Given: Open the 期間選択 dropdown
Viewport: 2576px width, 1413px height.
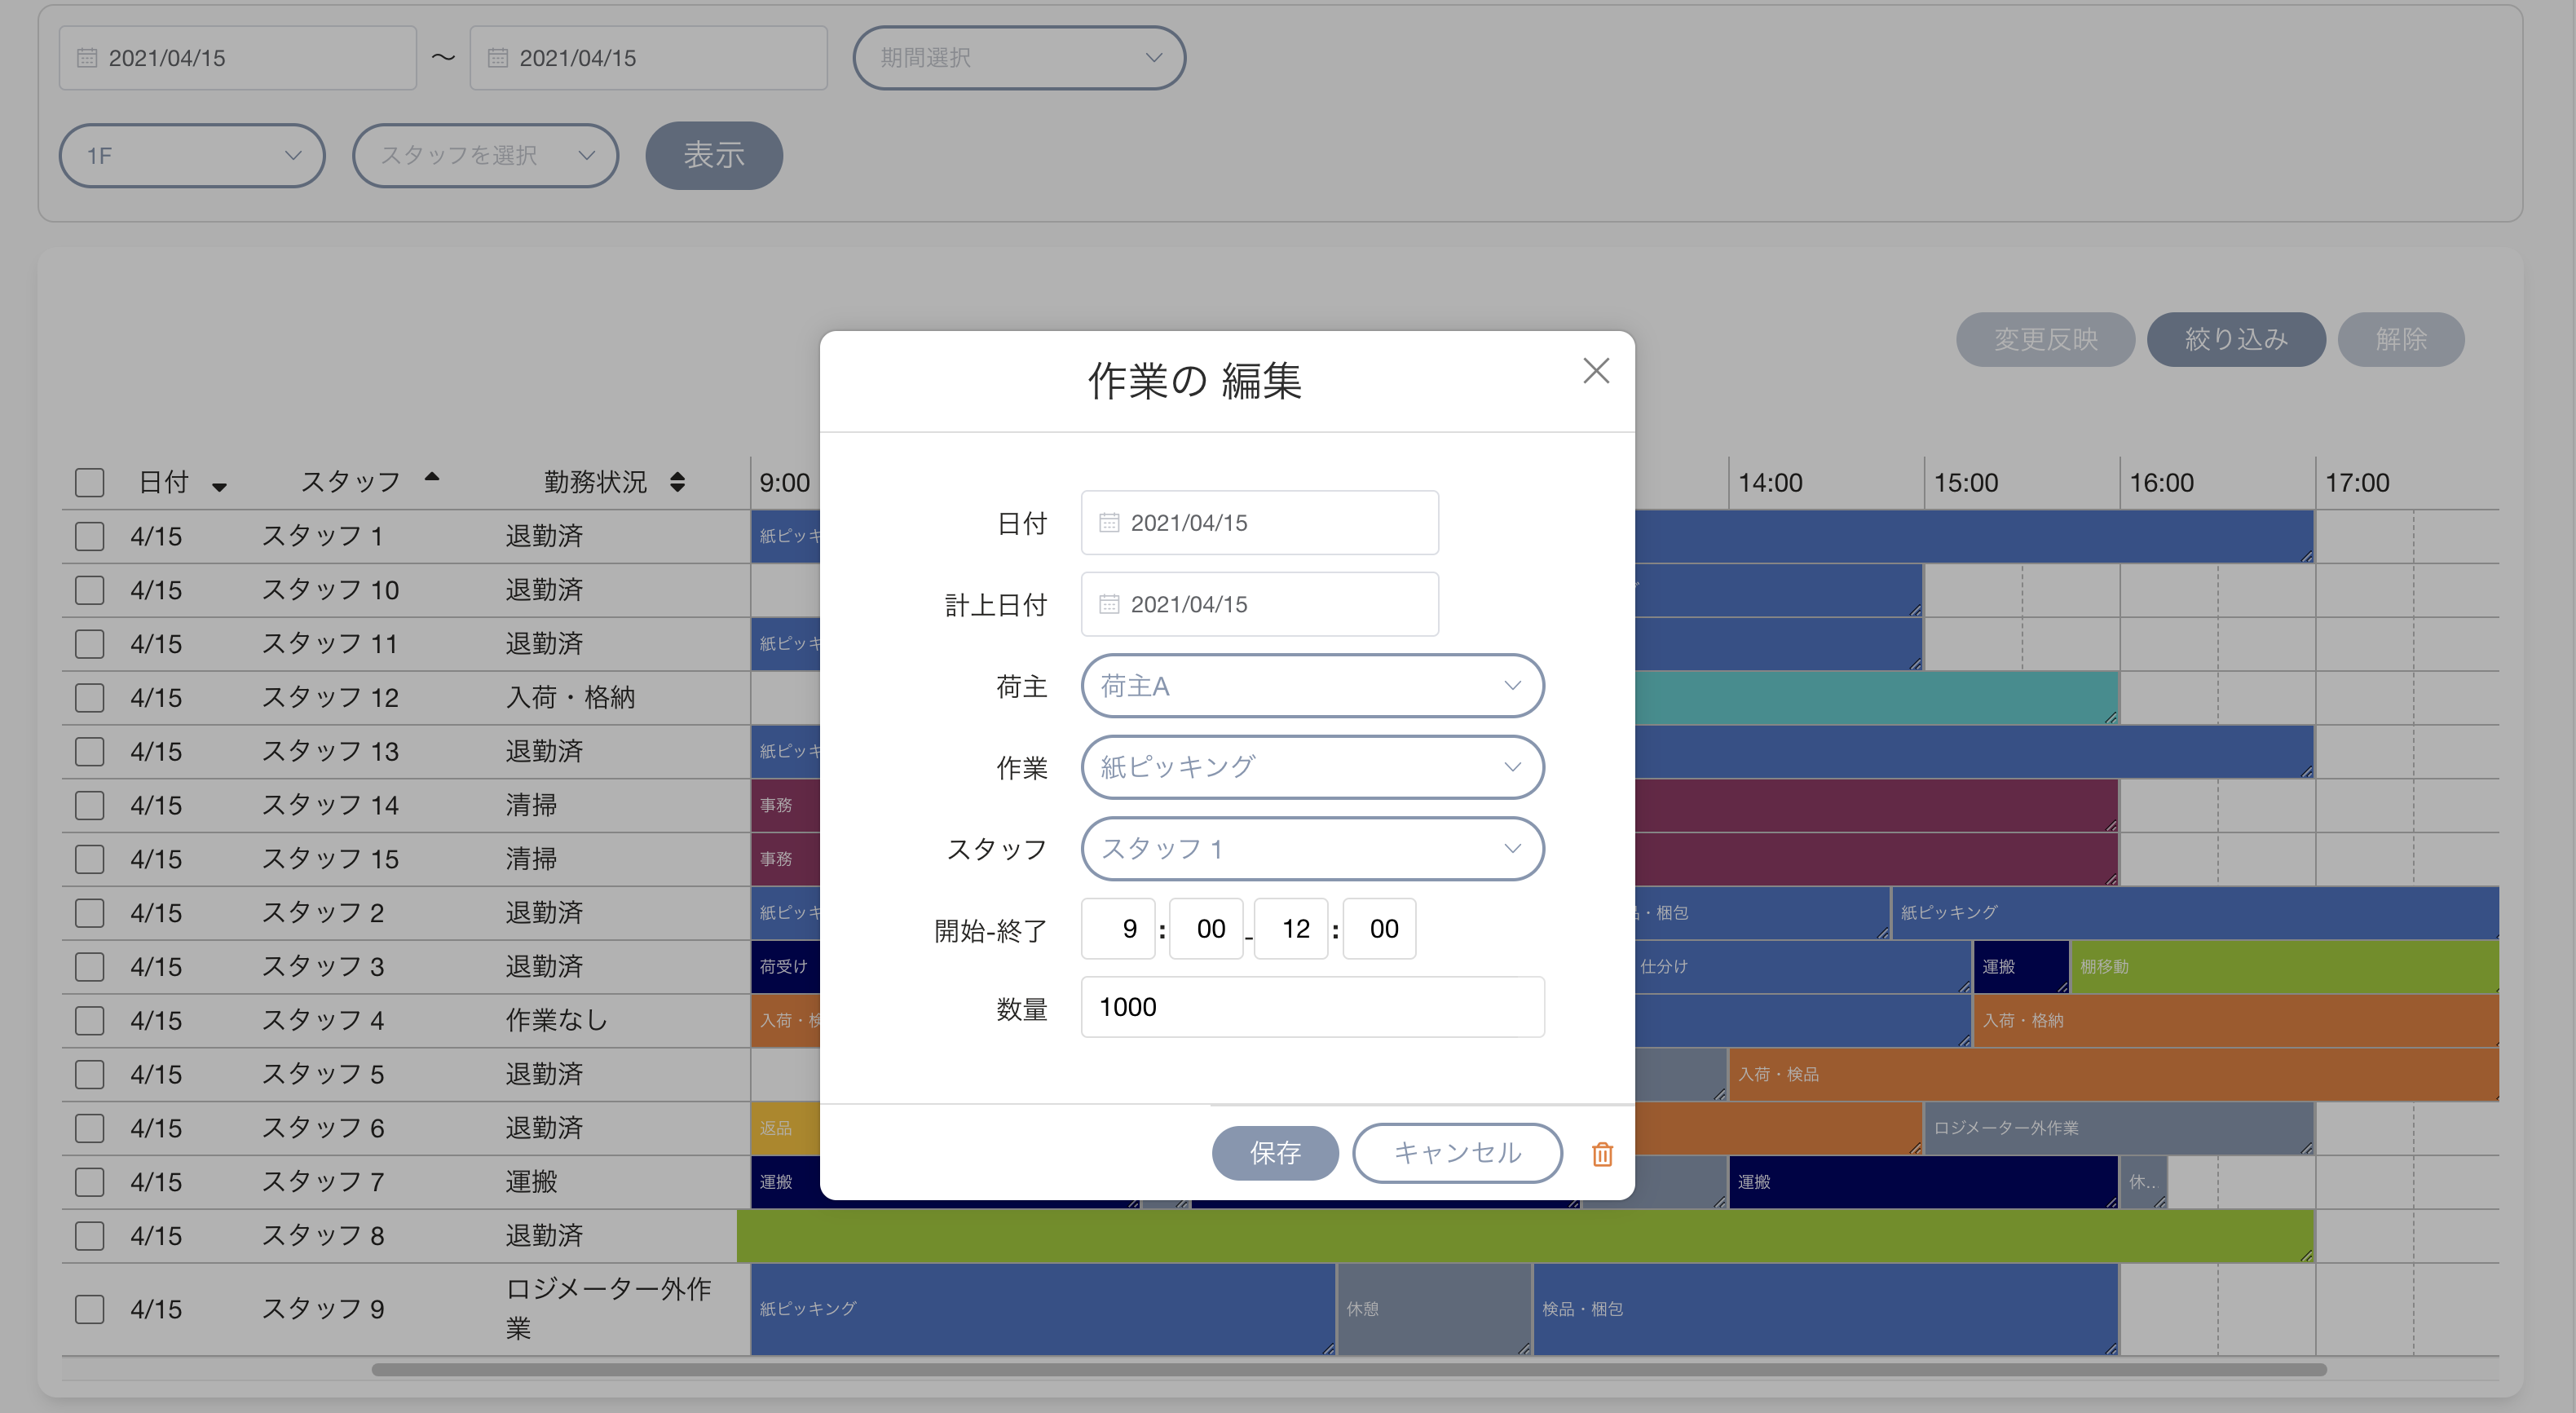Looking at the screenshot, I should point(1019,58).
